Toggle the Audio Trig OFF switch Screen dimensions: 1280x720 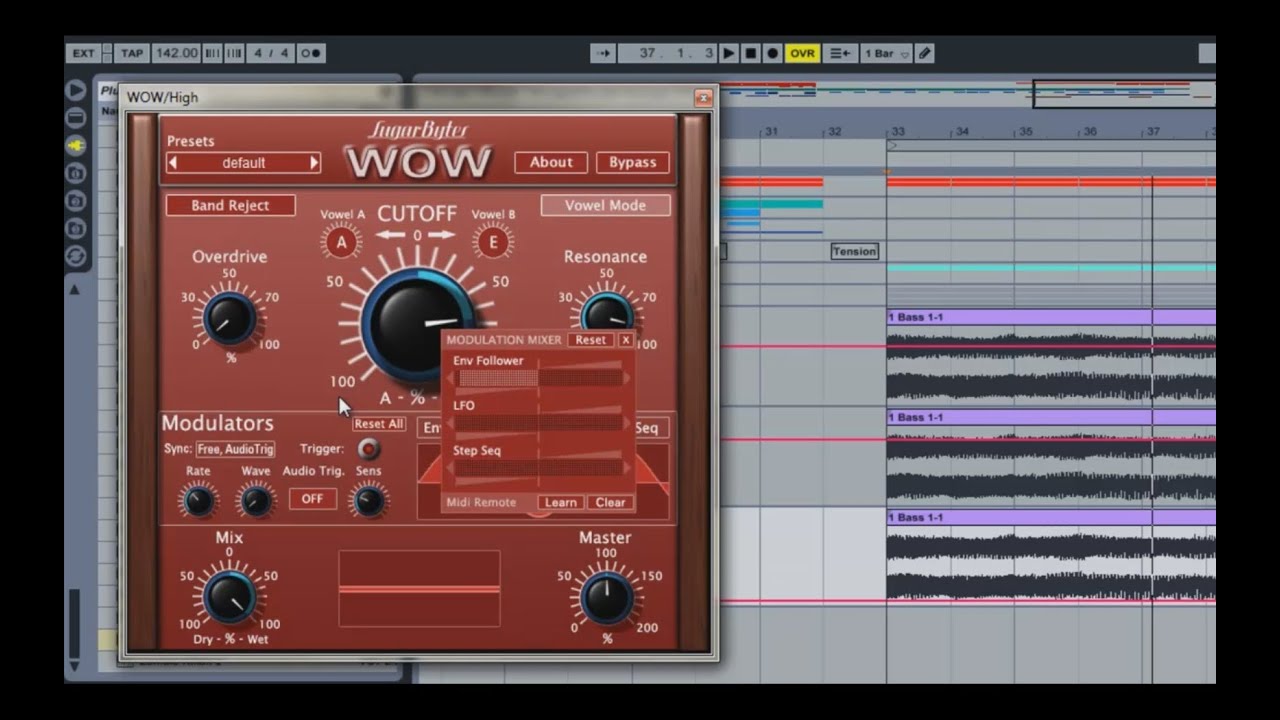pos(313,498)
